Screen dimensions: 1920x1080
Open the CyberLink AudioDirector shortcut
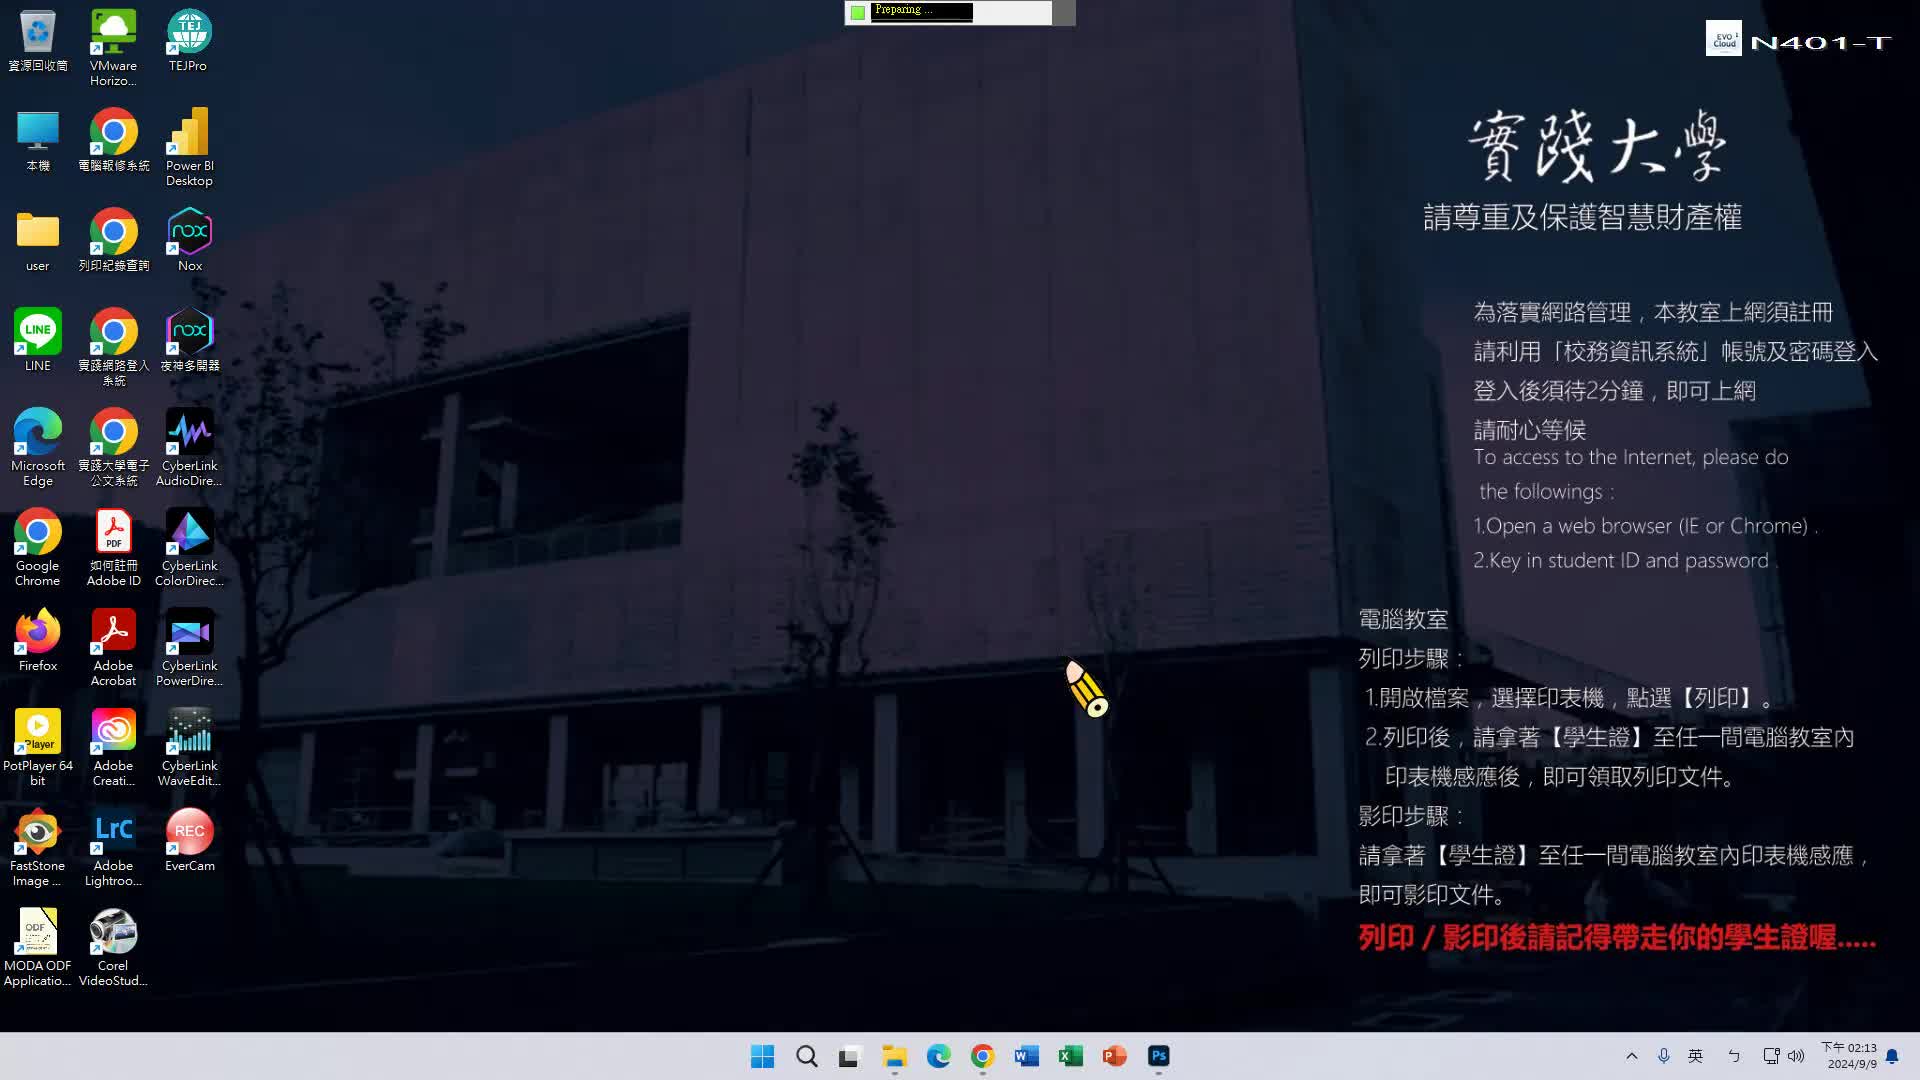pos(189,433)
